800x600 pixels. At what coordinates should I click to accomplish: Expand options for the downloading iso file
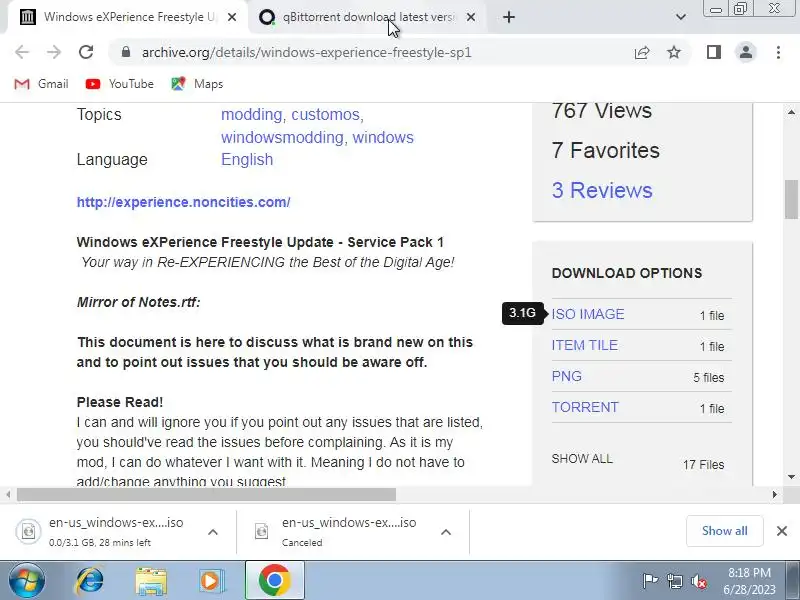[213, 532]
